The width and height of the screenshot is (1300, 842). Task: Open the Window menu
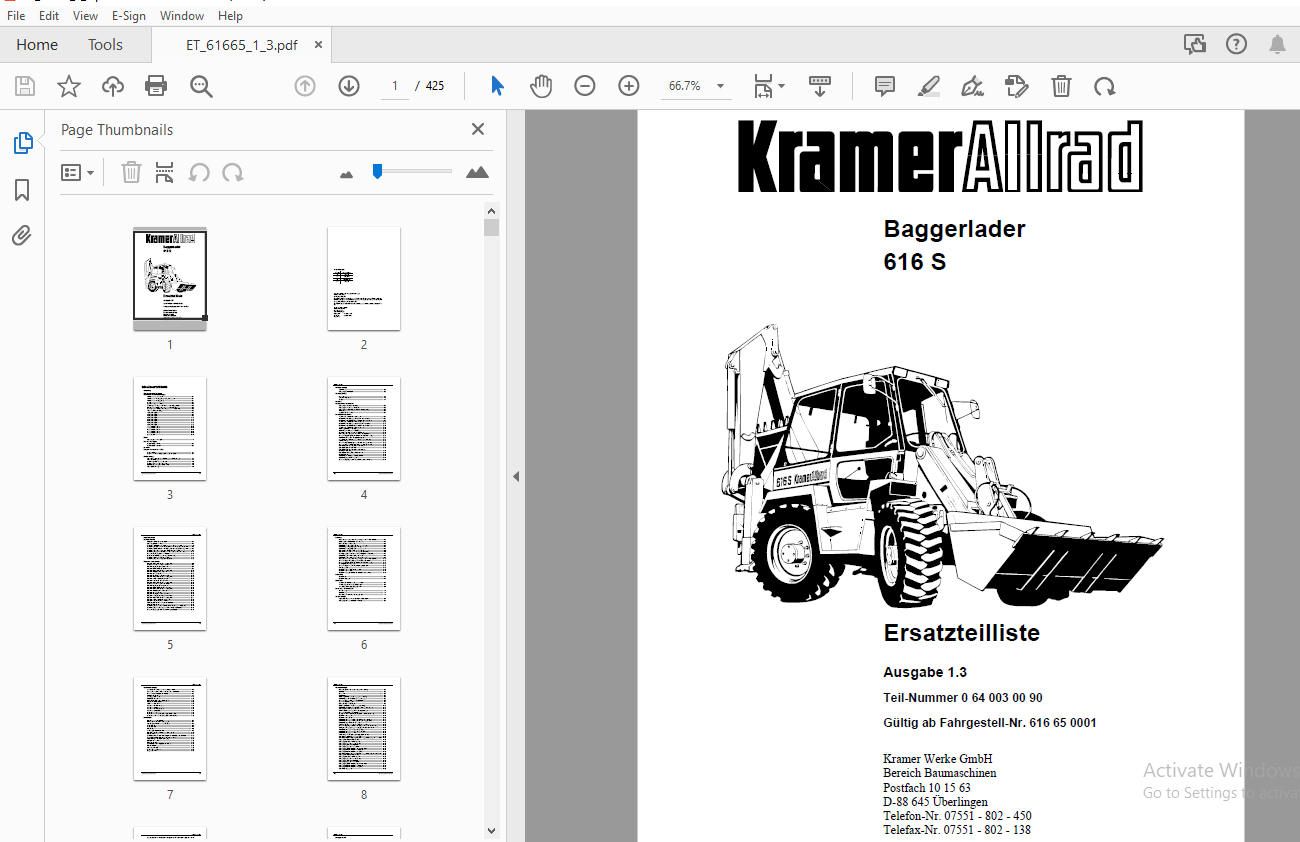[182, 15]
